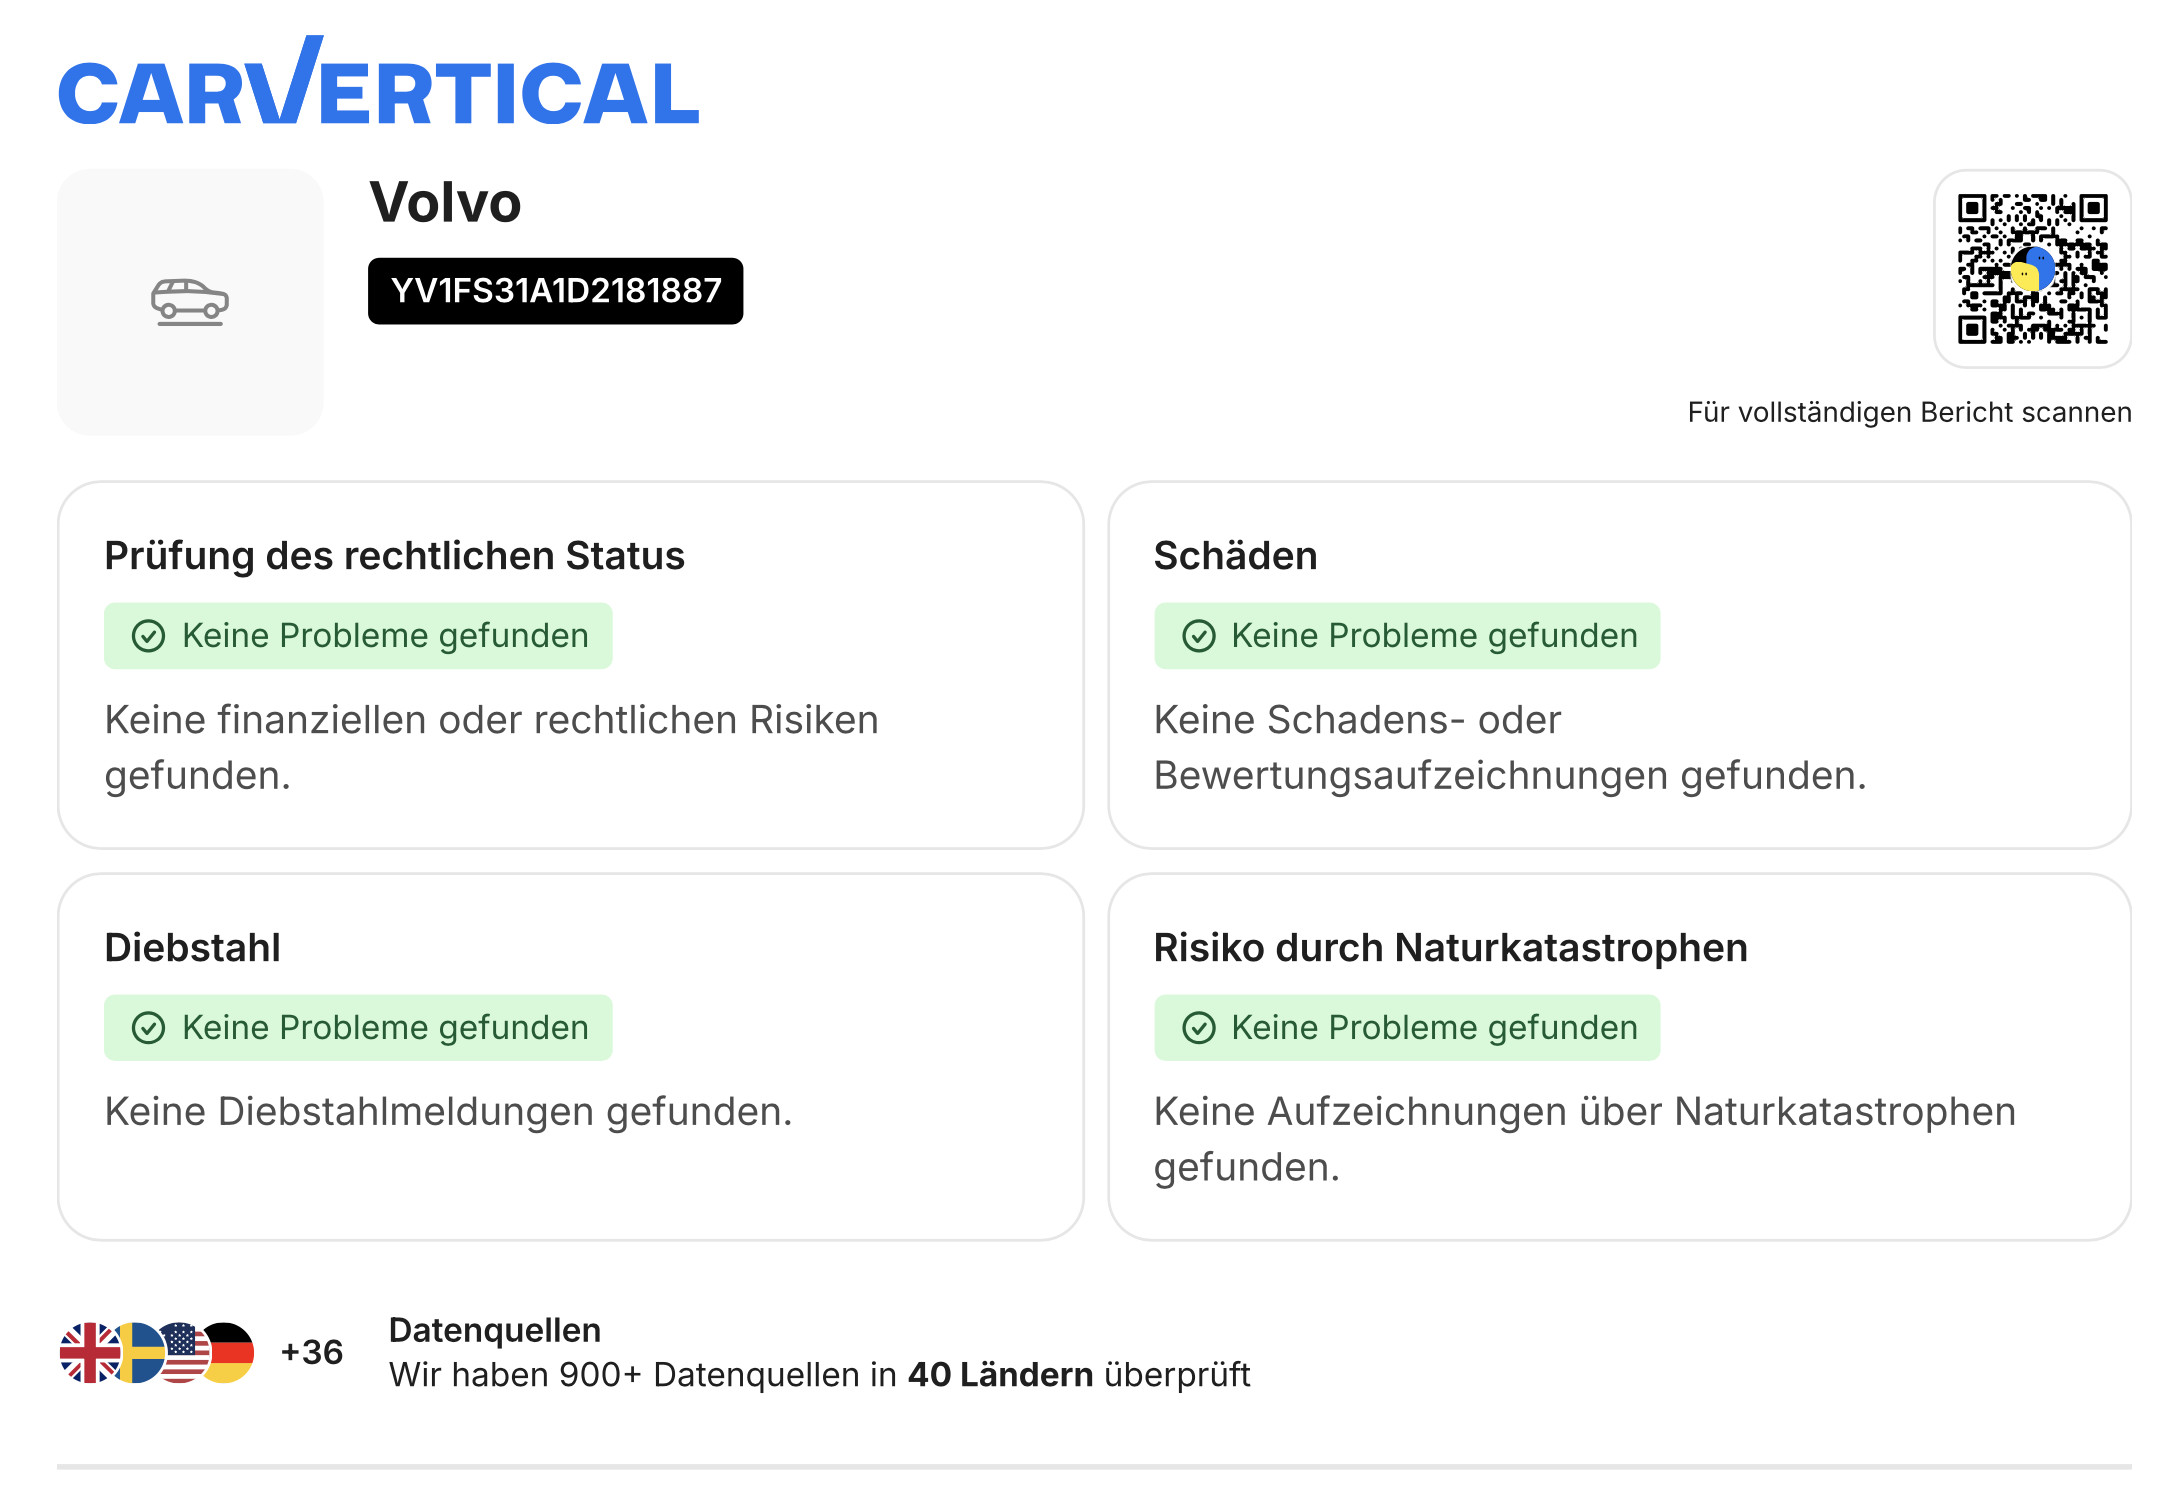The image size is (2178, 1490).
Task: Click the carVertical logo
Action: click(378, 85)
